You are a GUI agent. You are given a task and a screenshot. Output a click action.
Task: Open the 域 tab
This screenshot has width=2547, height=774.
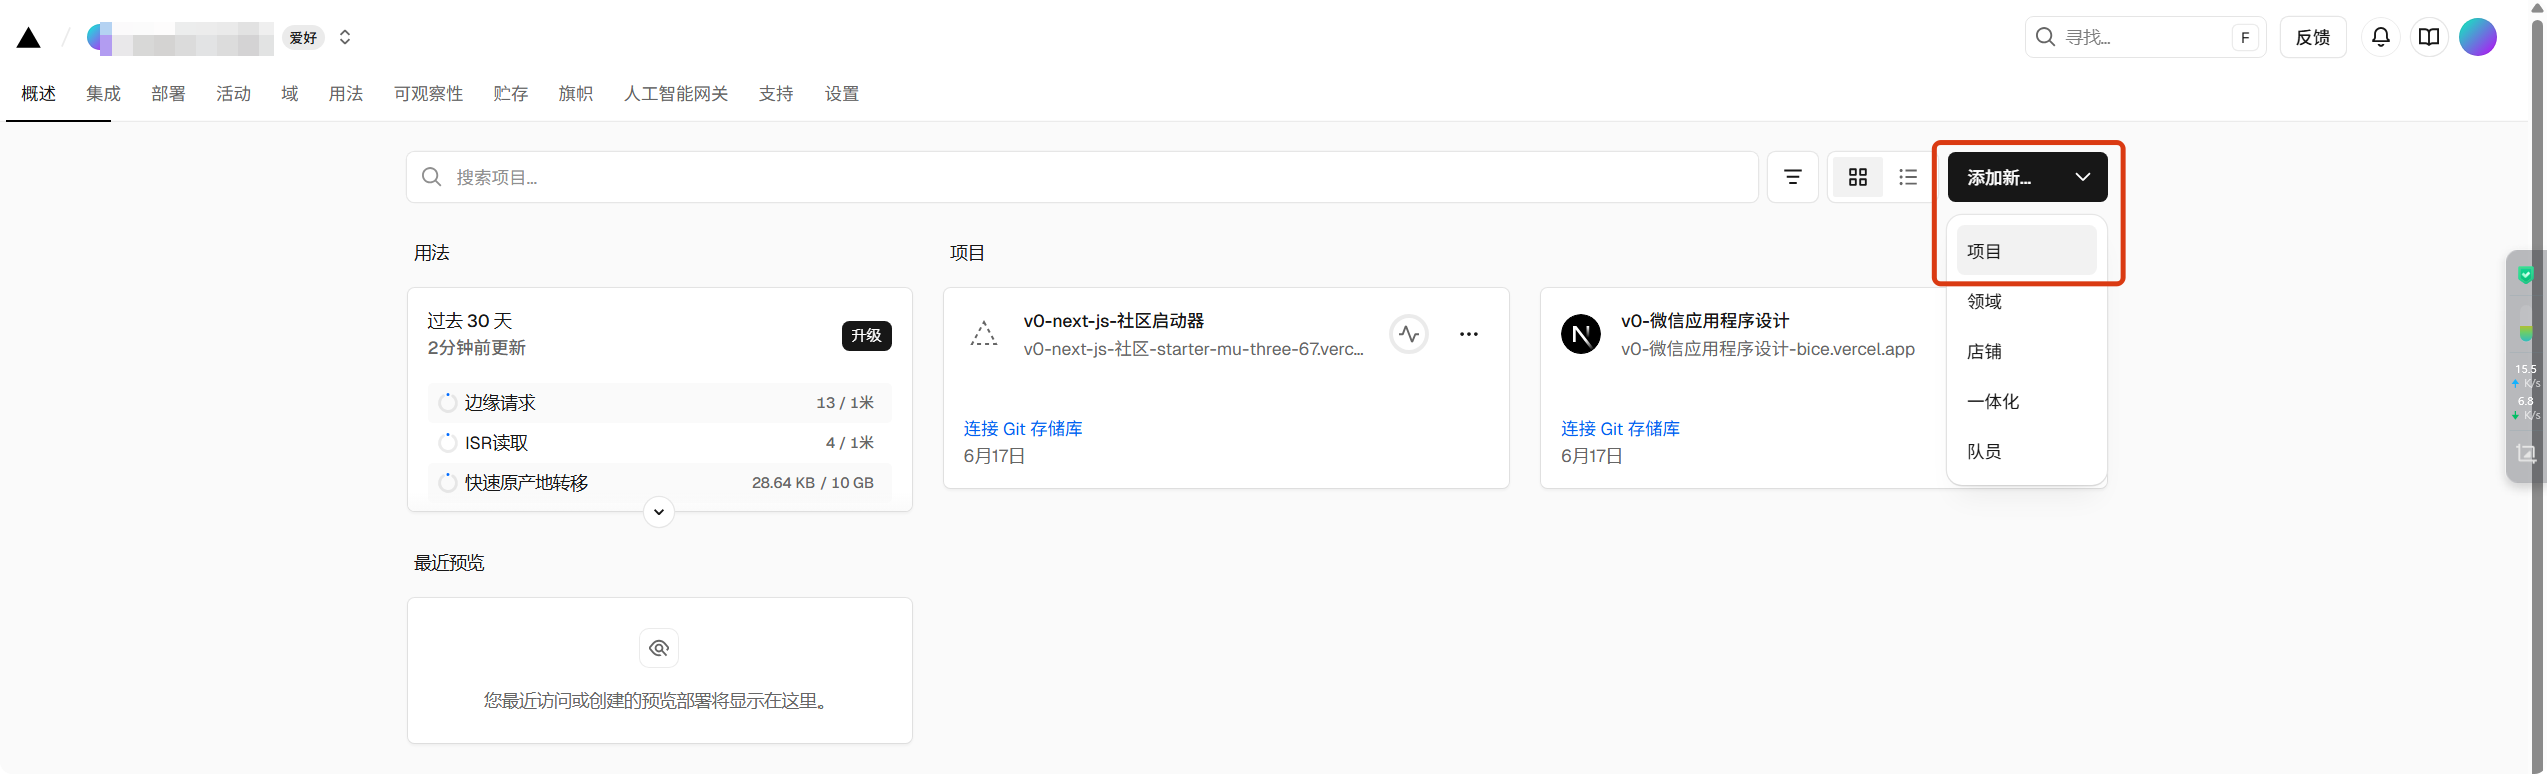290,94
